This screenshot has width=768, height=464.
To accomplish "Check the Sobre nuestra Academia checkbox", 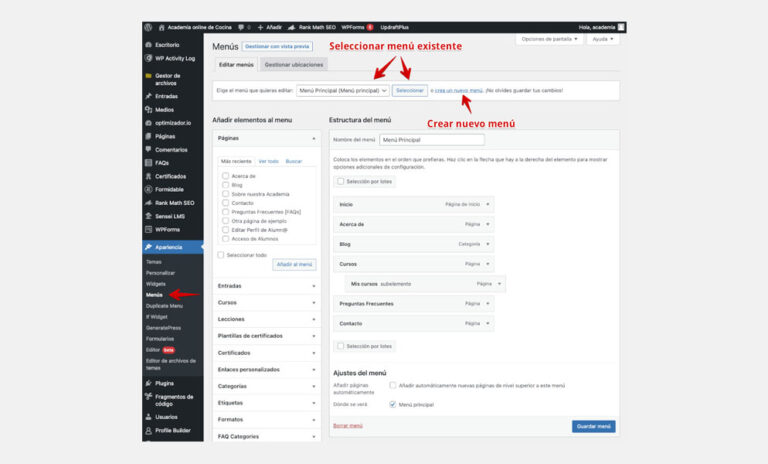I will 225,194.
